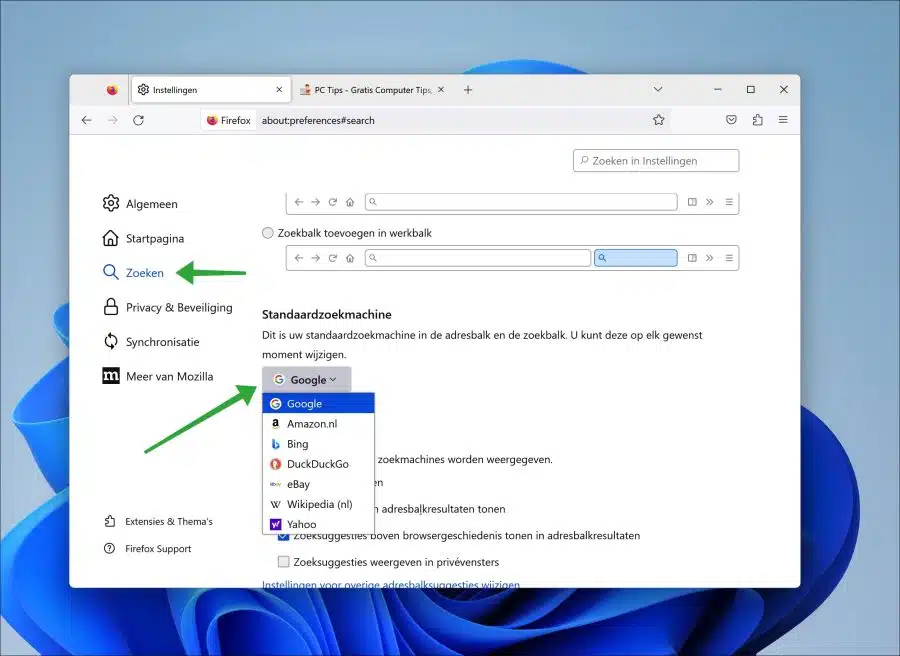
Task: Switch to the PC Tips tab
Action: tap(373, 90)
